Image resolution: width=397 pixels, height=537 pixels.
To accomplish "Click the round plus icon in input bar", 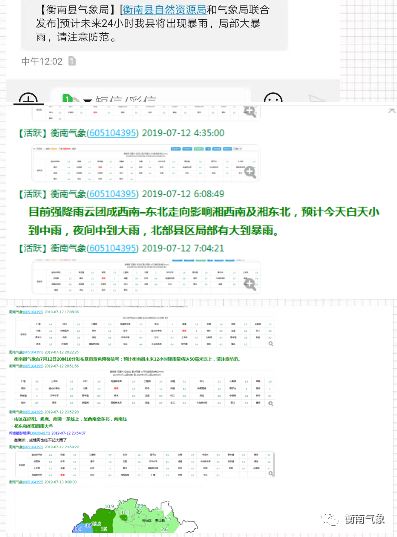I will pos(28,99).
